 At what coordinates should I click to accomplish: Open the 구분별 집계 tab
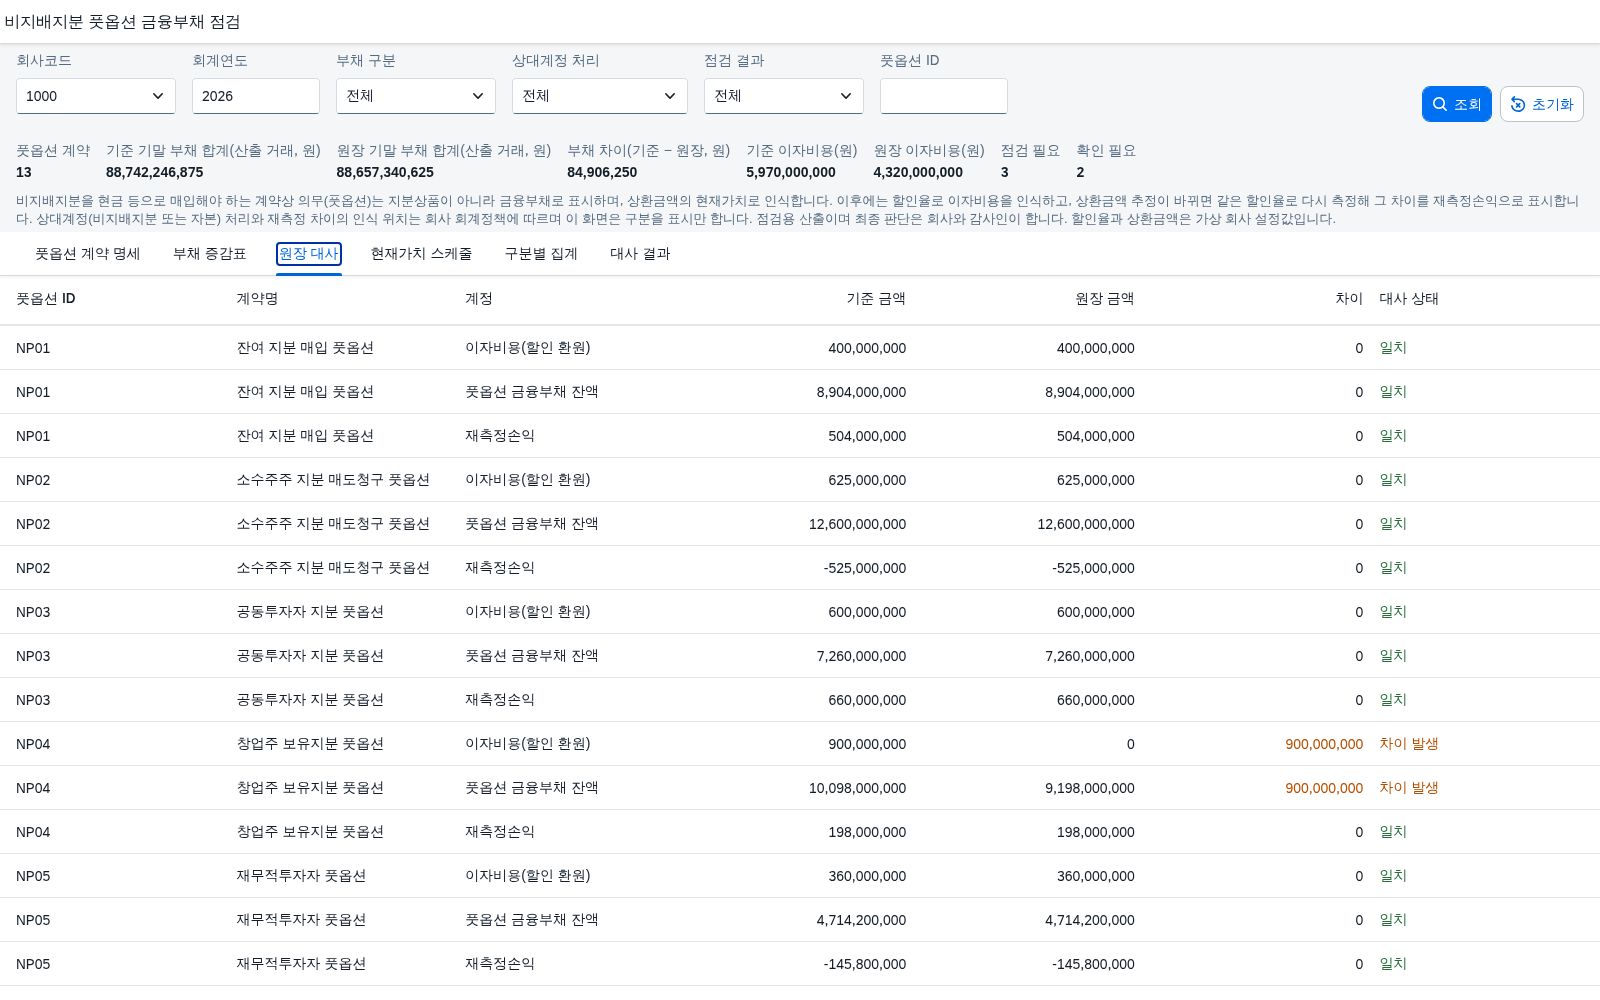[x=541, y=254]
